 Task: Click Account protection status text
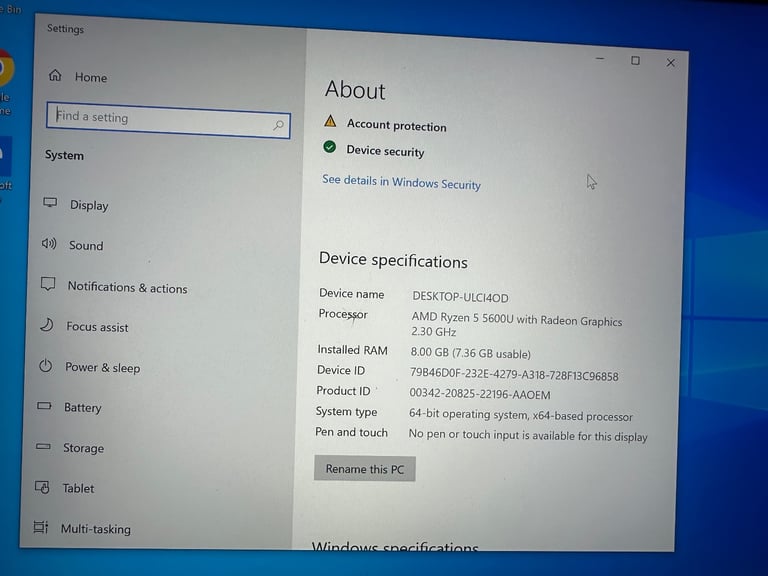pyautogui.click(x=397, y=125)
